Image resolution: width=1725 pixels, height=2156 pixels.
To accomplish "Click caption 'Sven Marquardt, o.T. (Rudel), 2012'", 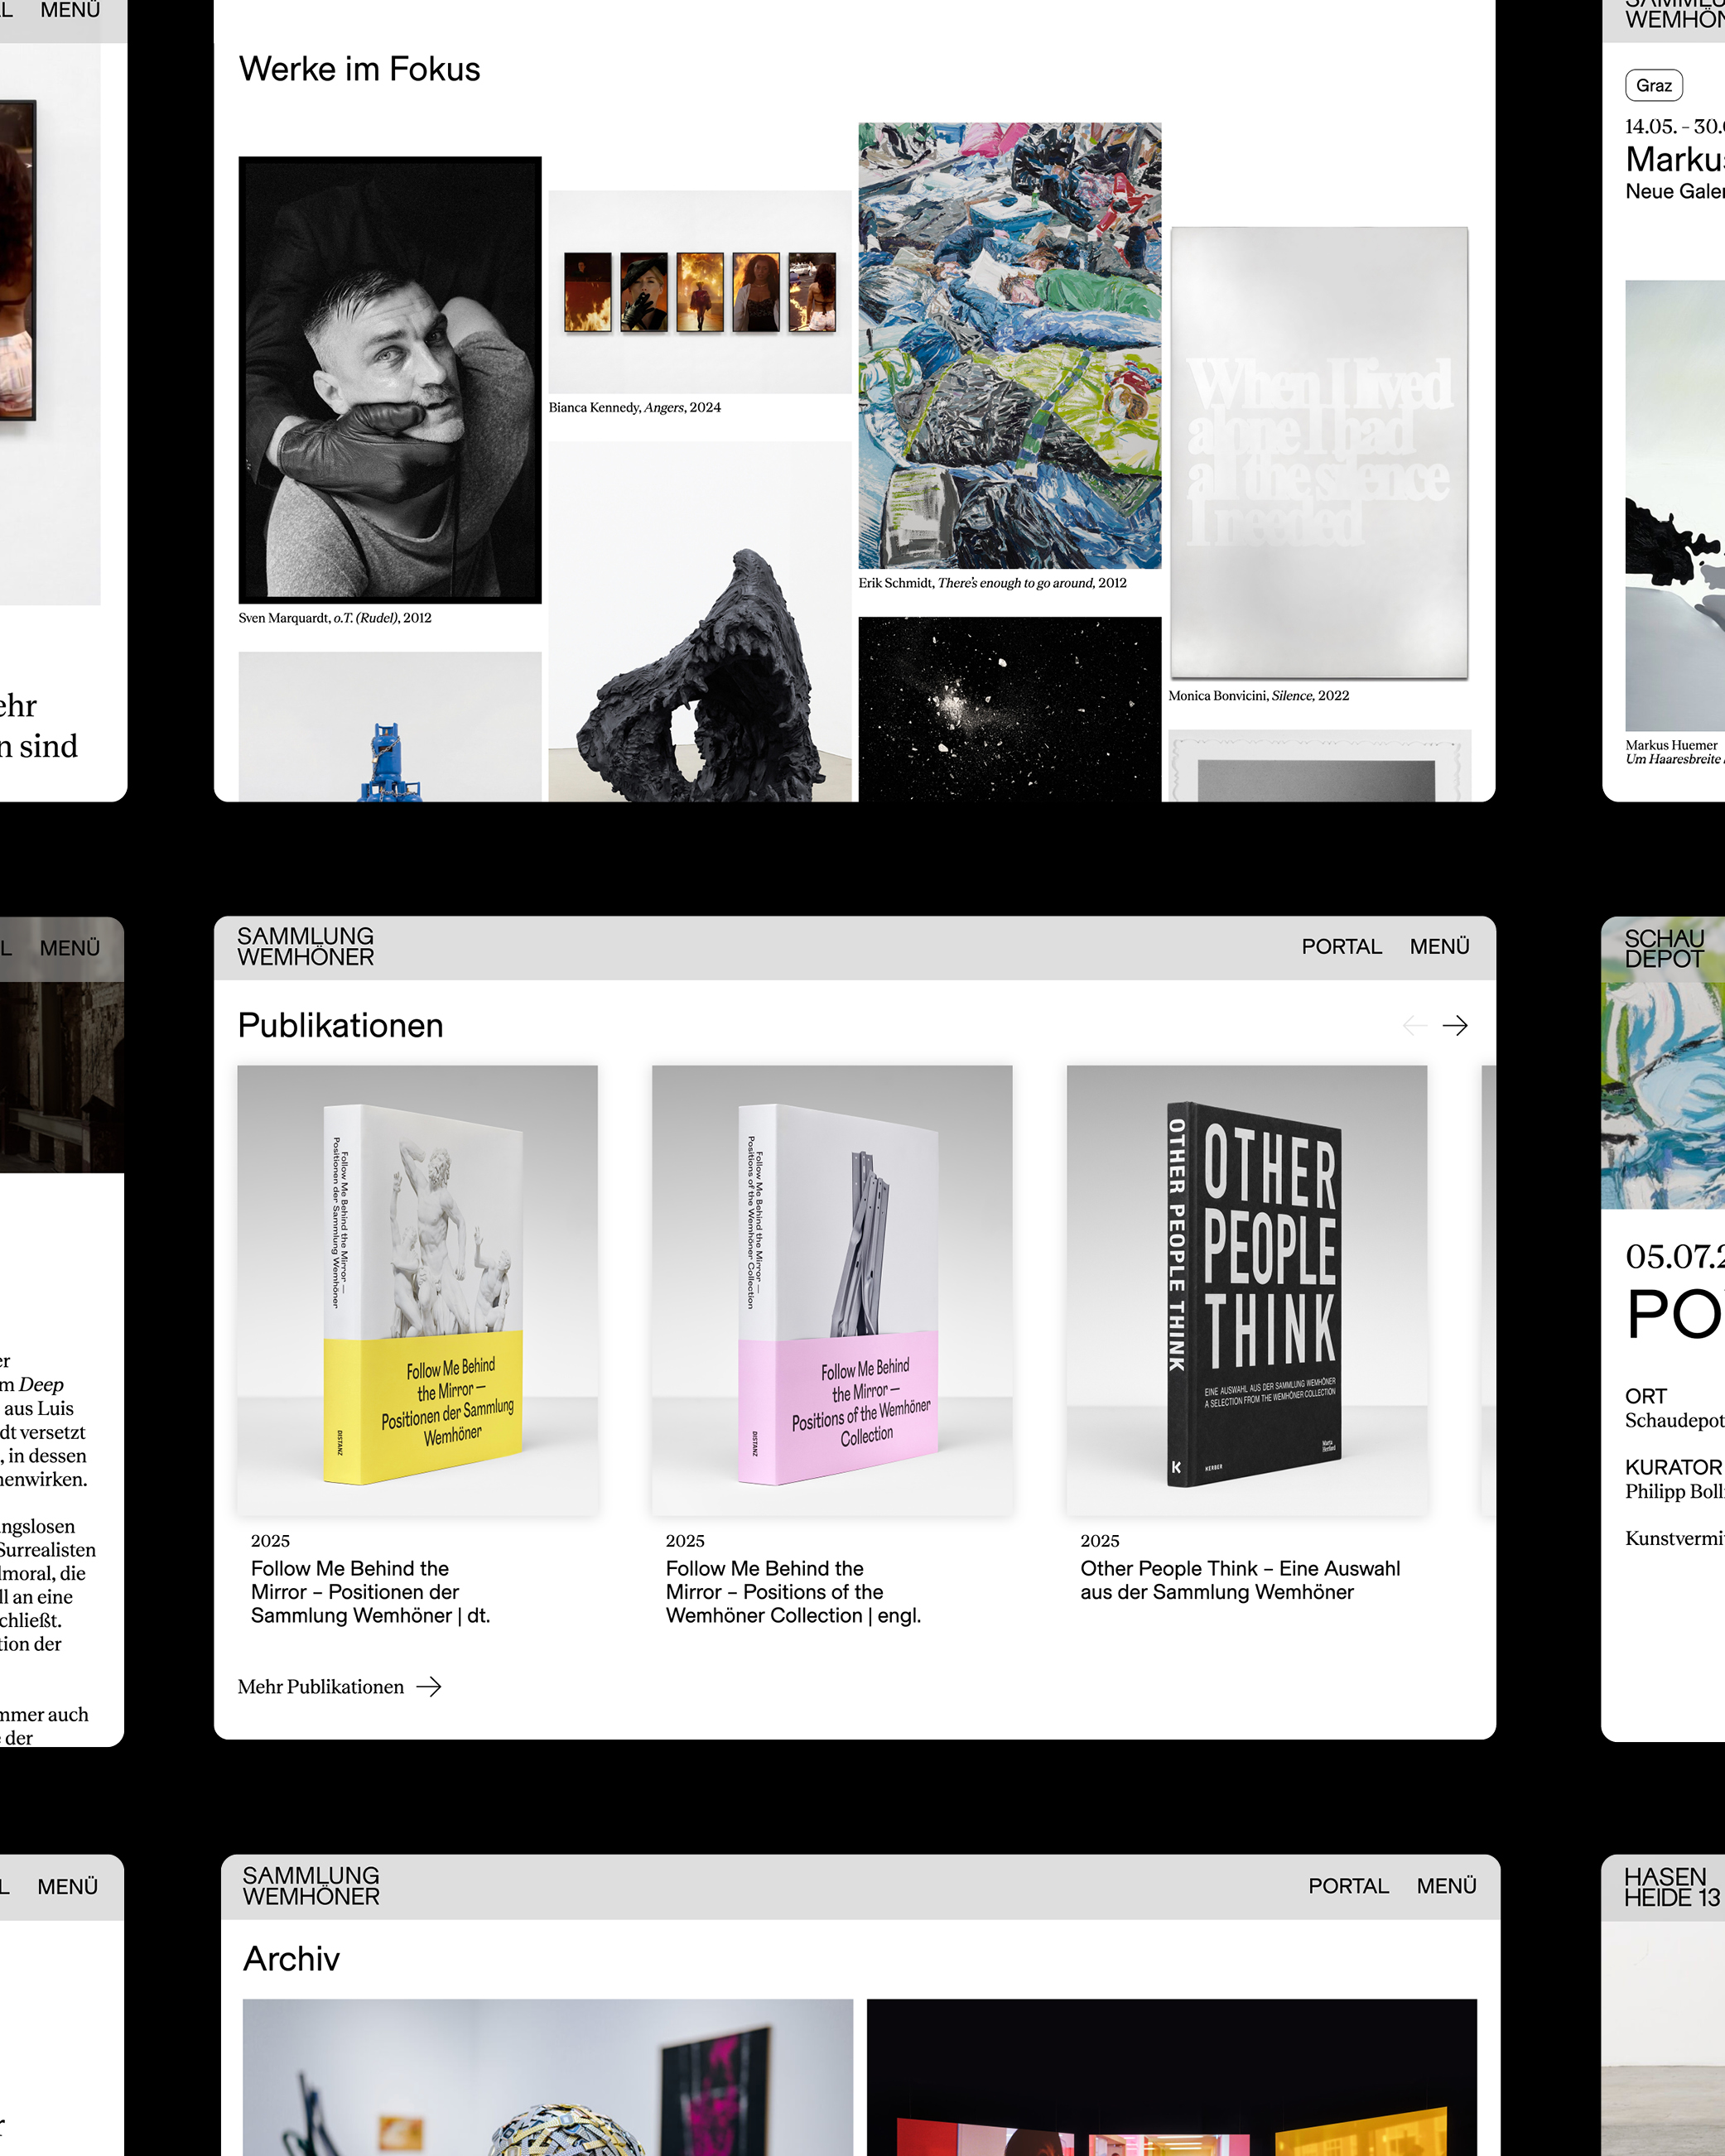I will [335, 618].
